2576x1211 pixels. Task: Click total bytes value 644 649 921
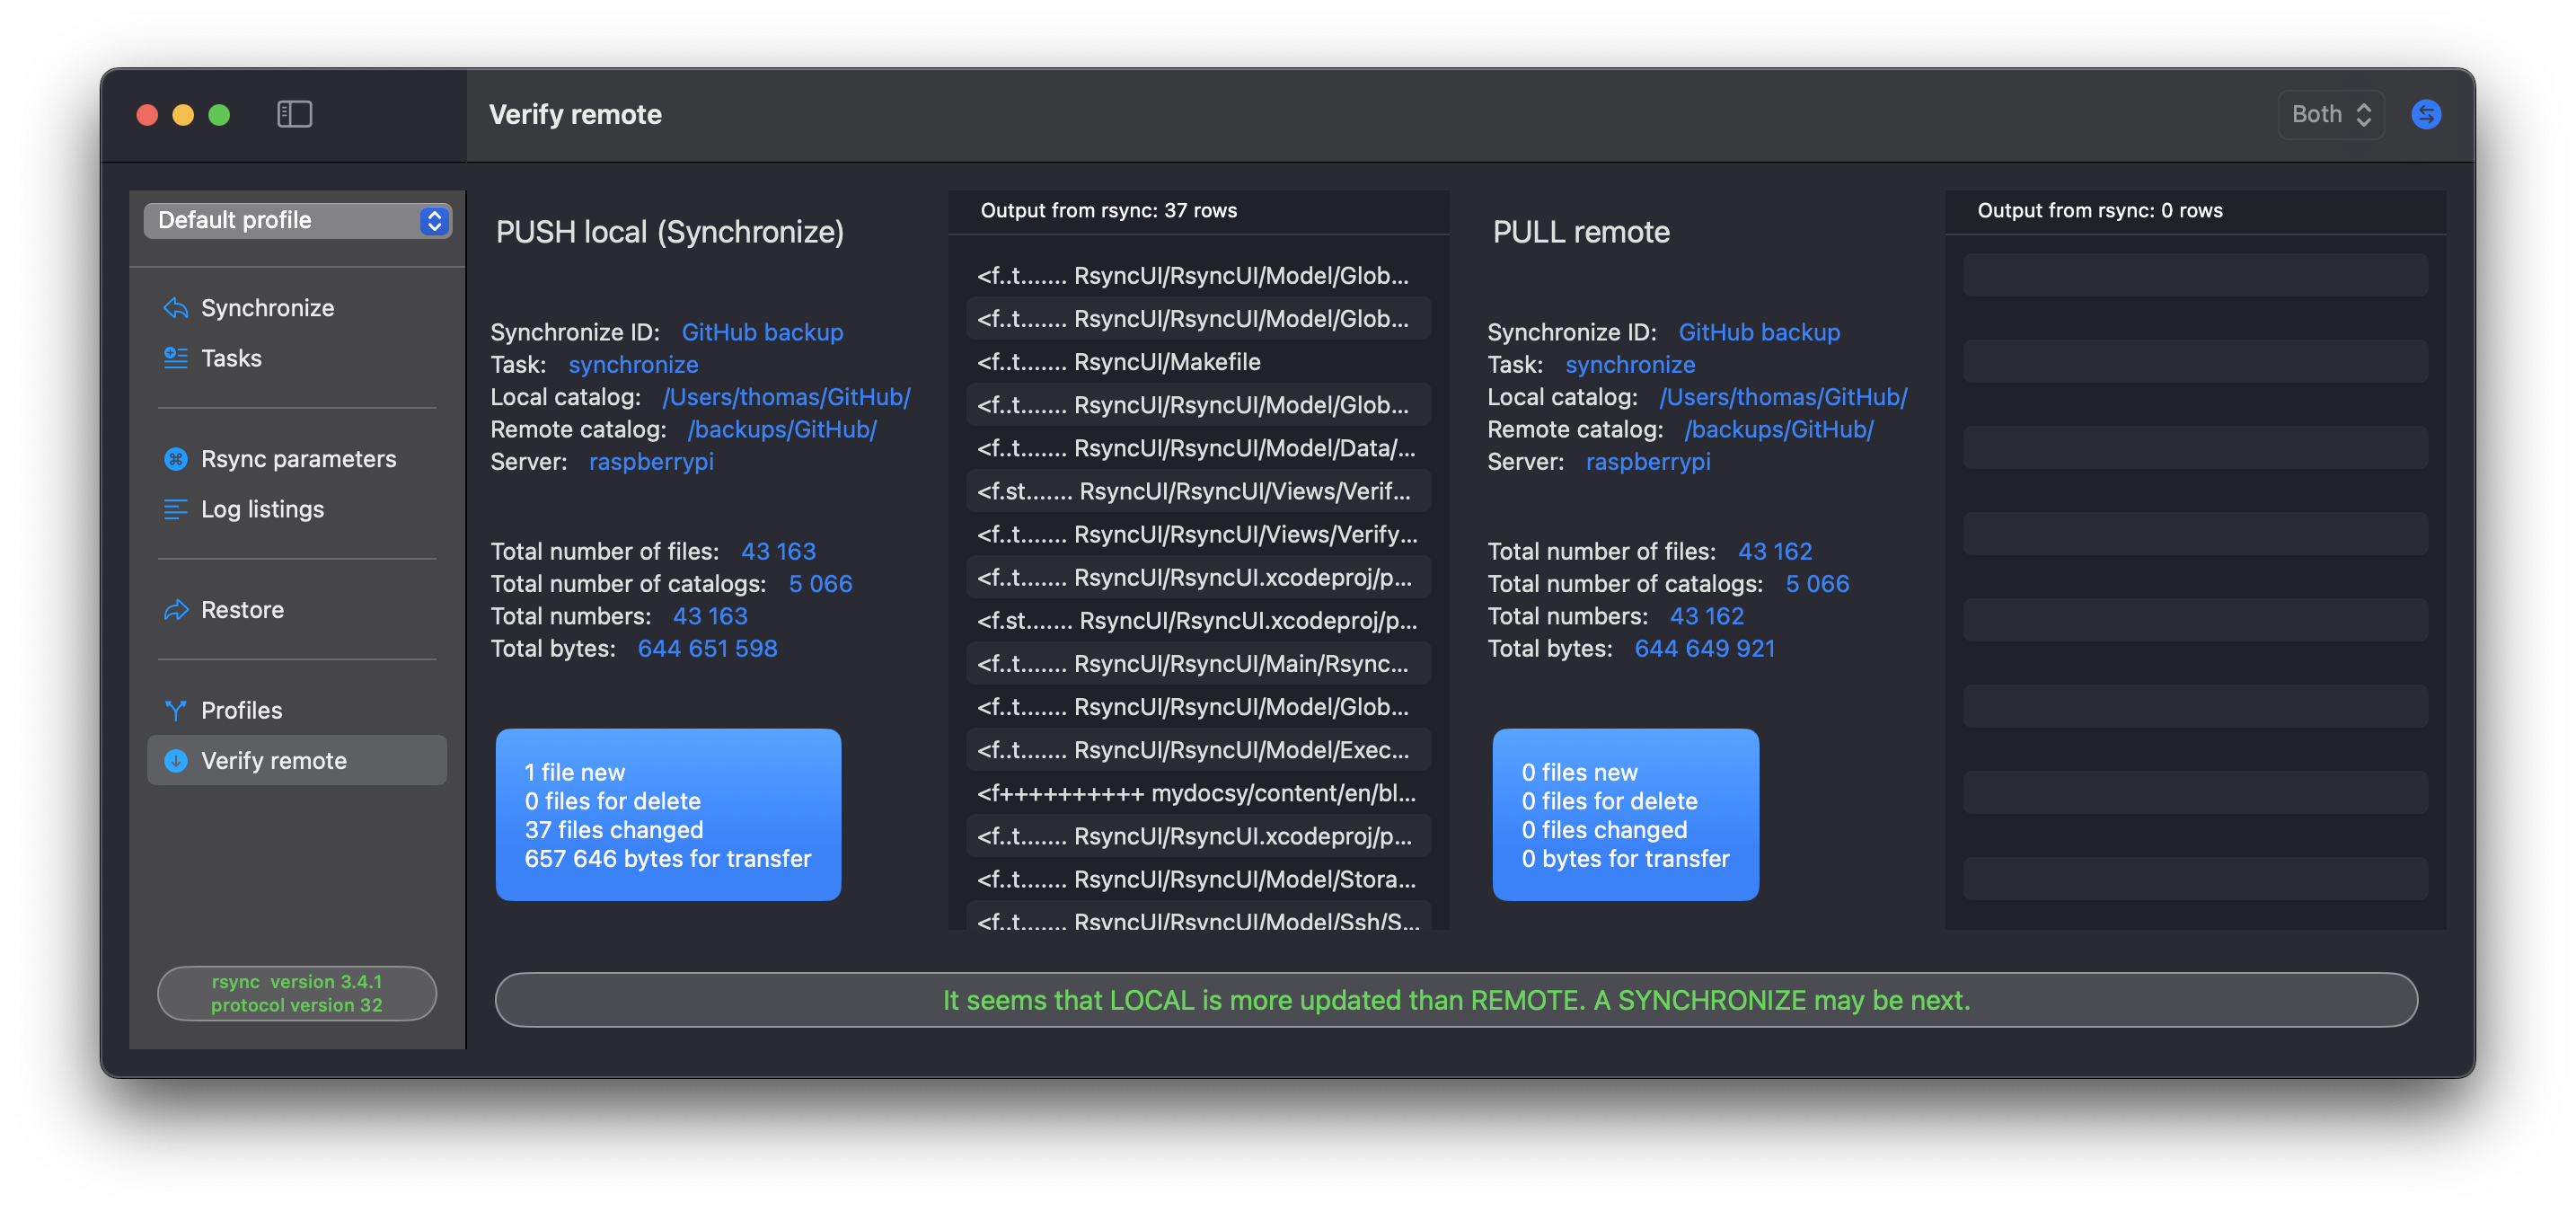click(x=1704, y=648)
